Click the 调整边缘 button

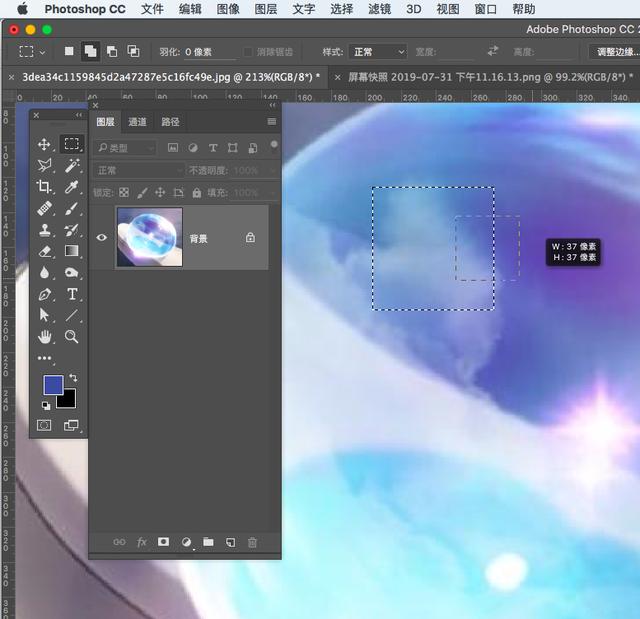point(616,52)
